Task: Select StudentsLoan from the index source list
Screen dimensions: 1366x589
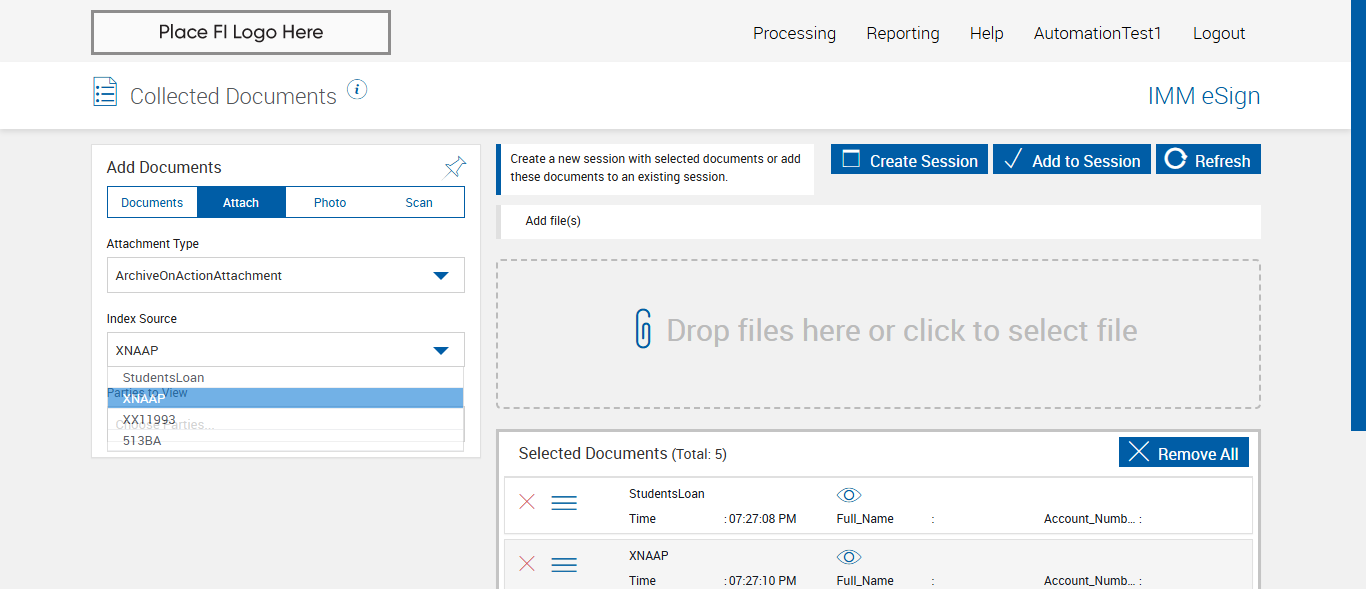Action: coord(164,378)
